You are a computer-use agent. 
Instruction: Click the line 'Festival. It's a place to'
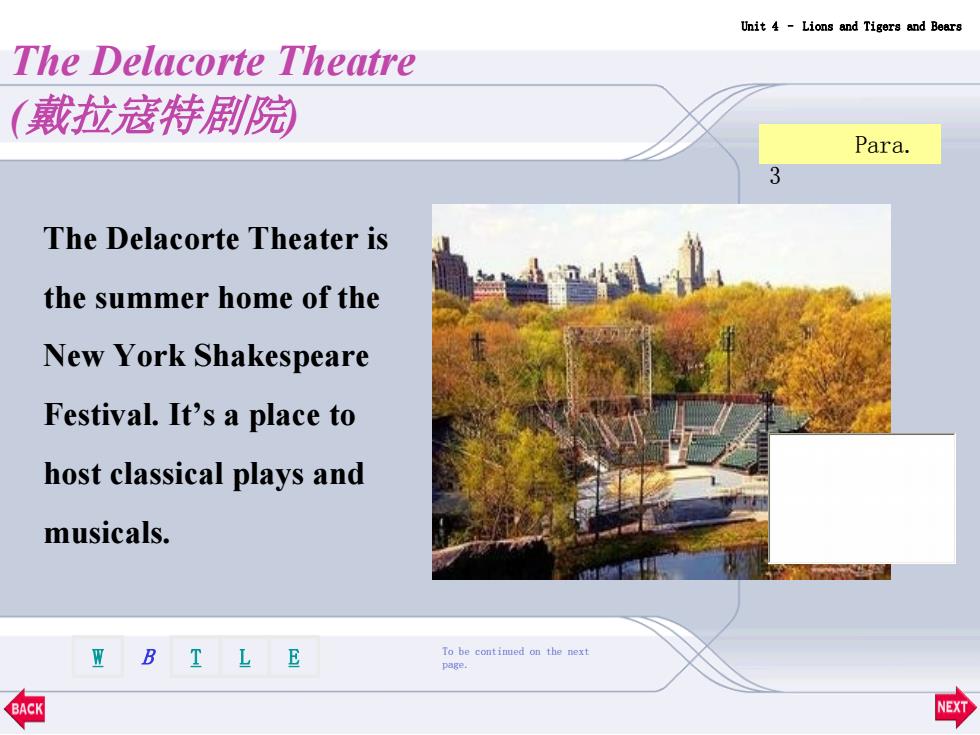click(x=199, y=416)
